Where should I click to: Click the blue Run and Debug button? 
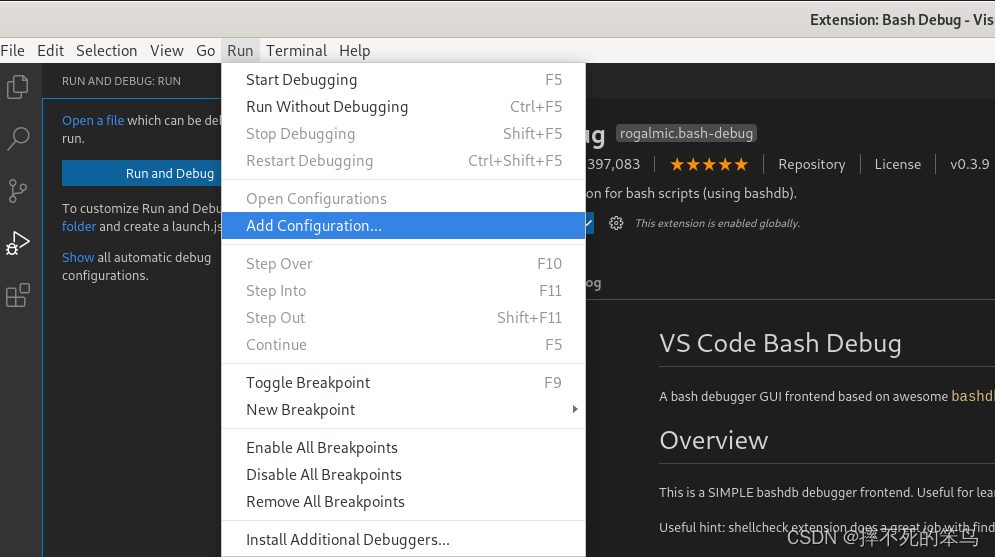coord(142,173)
